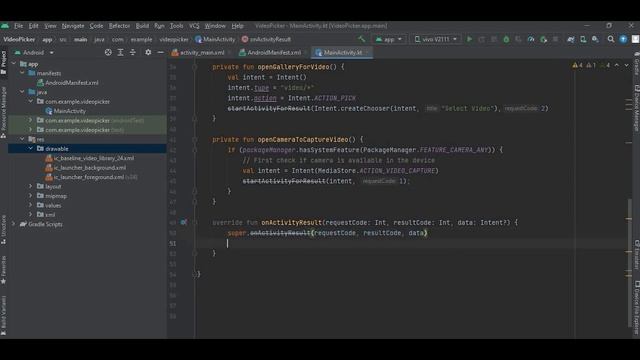Click the Attach Debugger to Android Process icon
Screen dimensions: 640x360
click(x=543, y=39)
